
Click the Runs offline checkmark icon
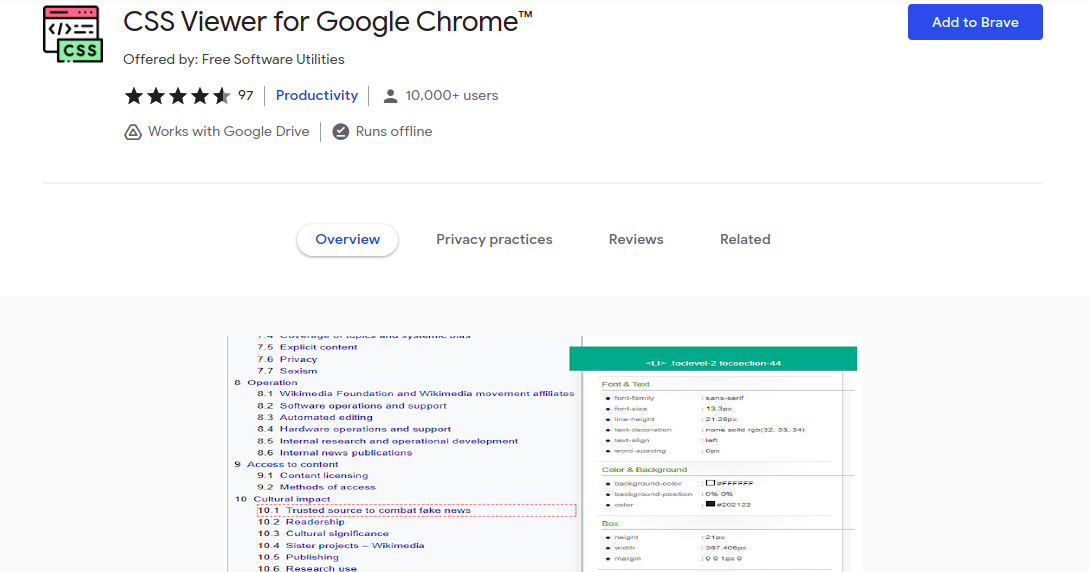click(340, 132)
